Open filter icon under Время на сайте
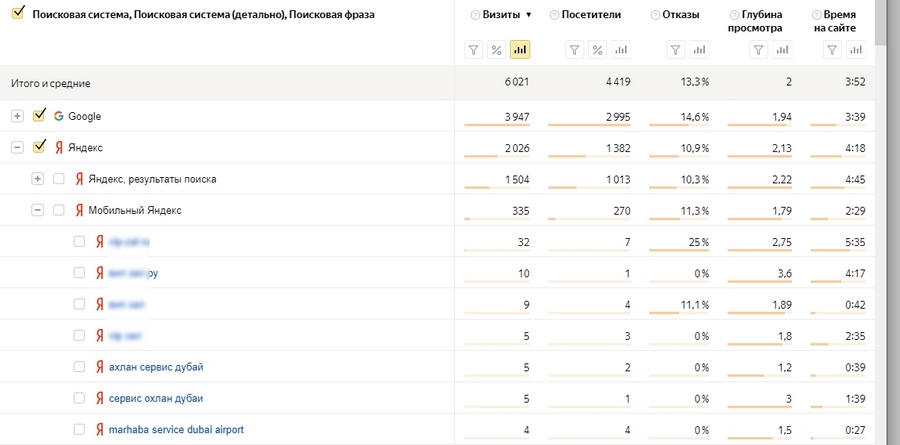The height and width of the screenshot is (445, 900). coord(832,50)
